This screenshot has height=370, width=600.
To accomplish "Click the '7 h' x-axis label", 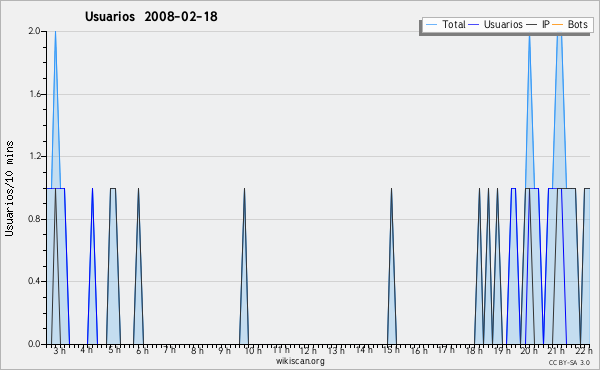I will [170, 350].
